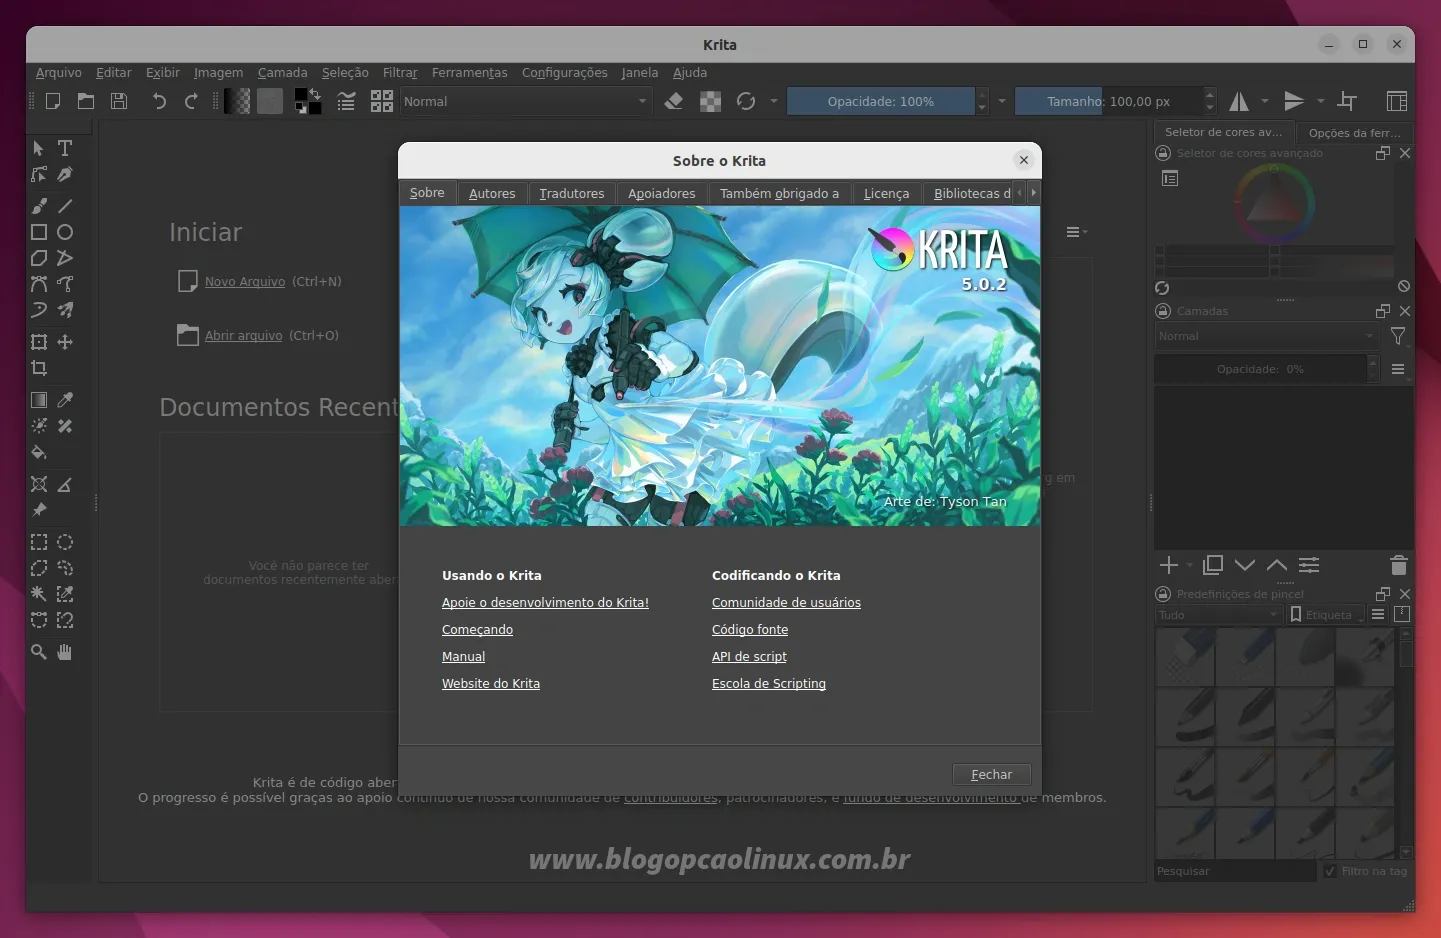Open the Tudo preset tag dropdown
The width and height of the screenshot is (1441, 938).
[1219, 615]
